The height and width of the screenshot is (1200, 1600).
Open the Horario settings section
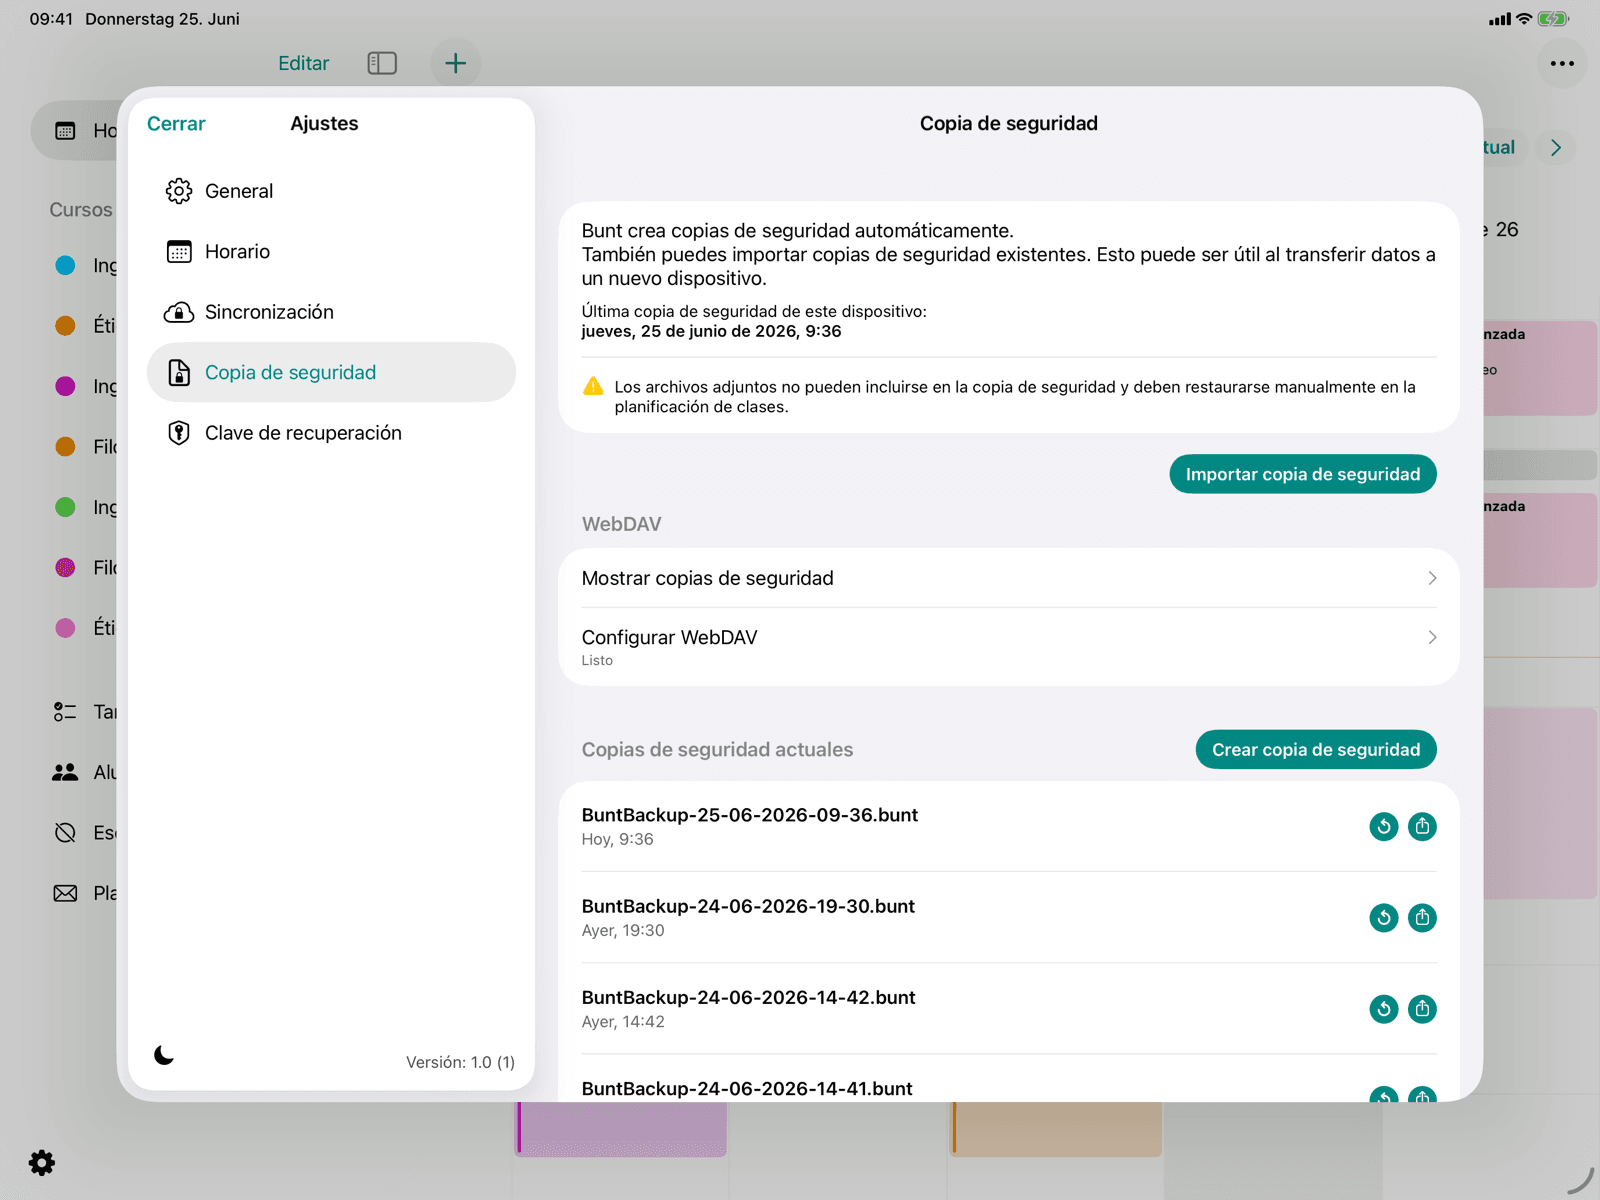(x=331, y=252)
